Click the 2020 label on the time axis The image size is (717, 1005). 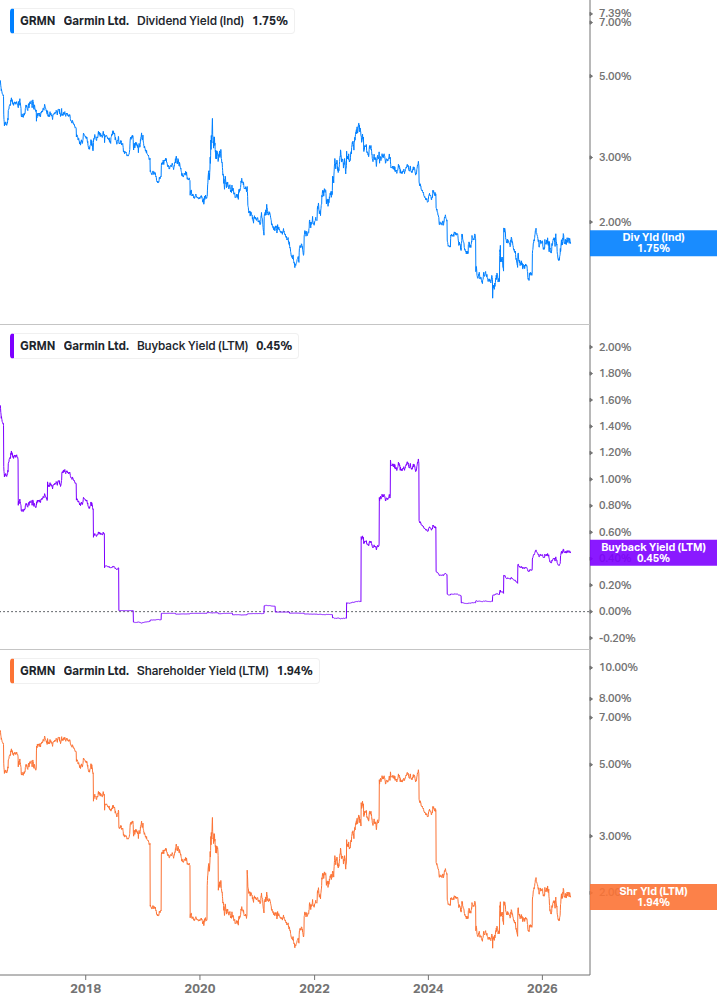tap(200, 988)
